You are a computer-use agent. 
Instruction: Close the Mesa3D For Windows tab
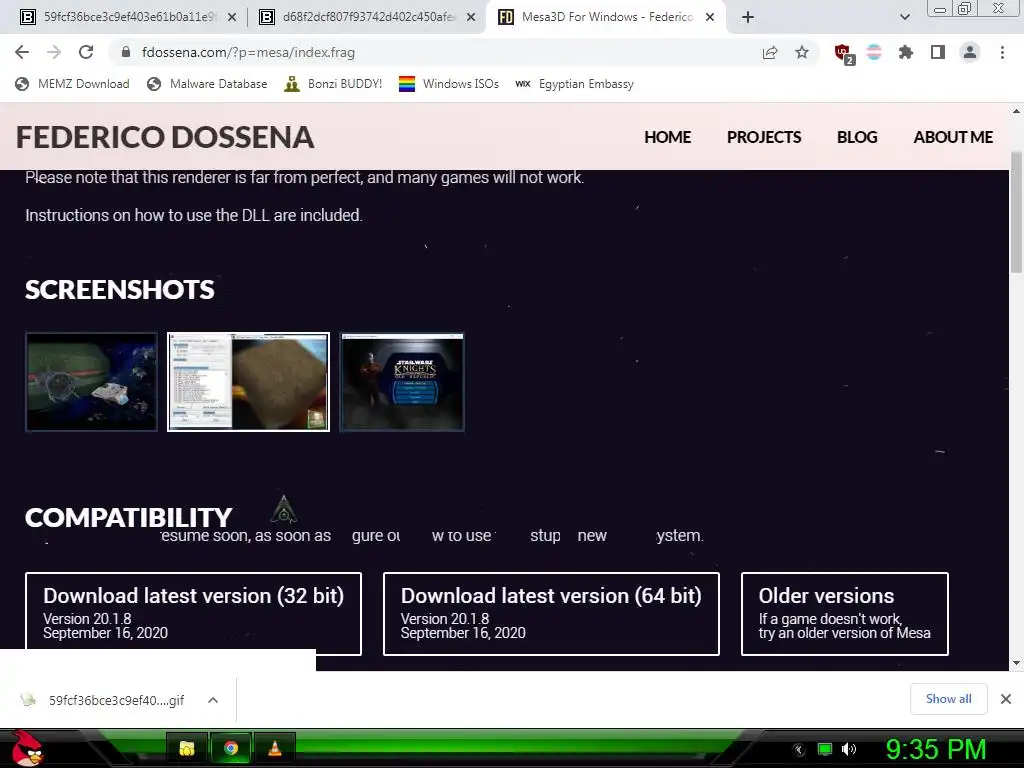[x=710, y=17]
